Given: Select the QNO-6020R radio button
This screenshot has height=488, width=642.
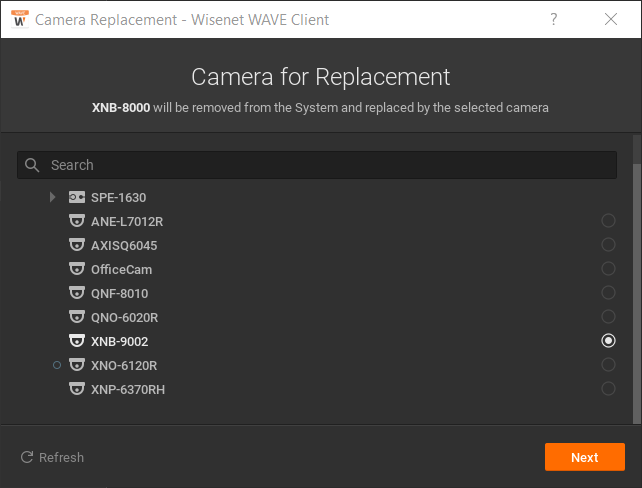Looking at the screenshot, I should [608, 316].
